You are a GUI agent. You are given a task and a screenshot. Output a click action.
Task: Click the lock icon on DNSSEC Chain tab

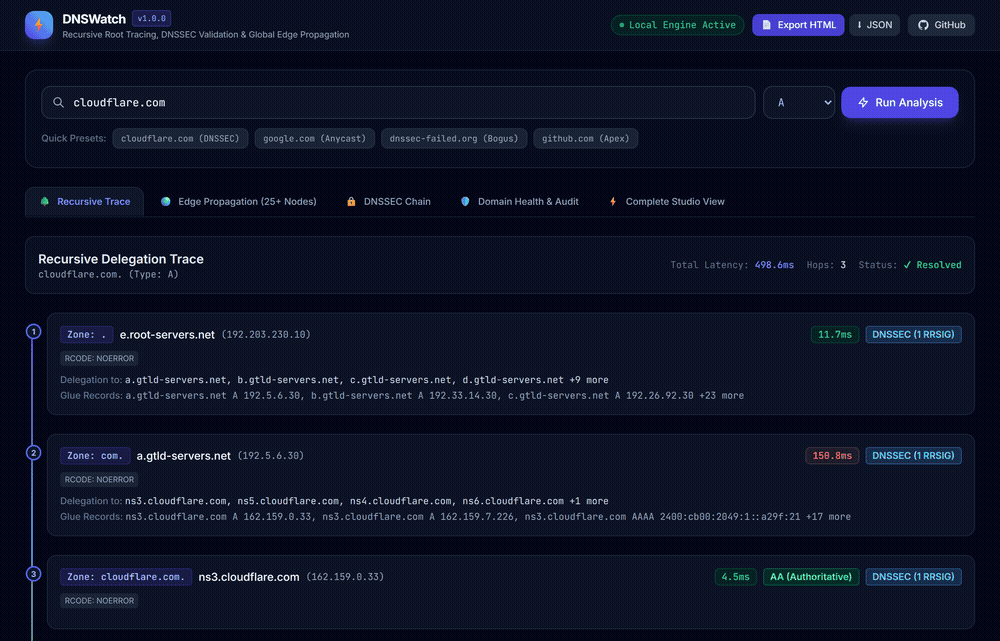pos(351,202)
